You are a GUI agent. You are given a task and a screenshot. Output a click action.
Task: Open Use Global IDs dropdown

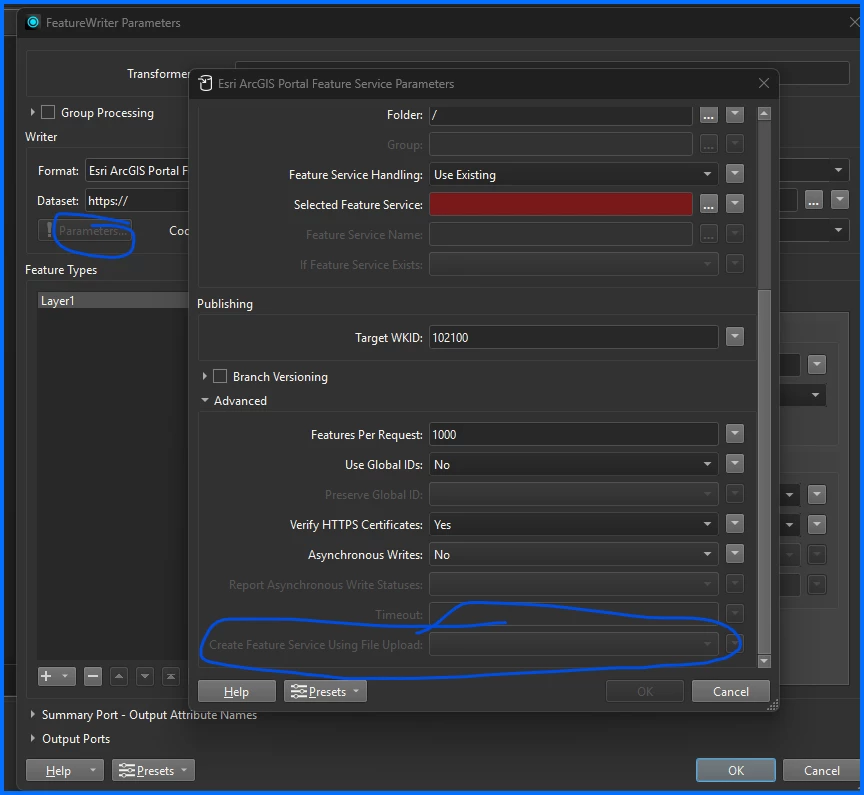point(574,464)
